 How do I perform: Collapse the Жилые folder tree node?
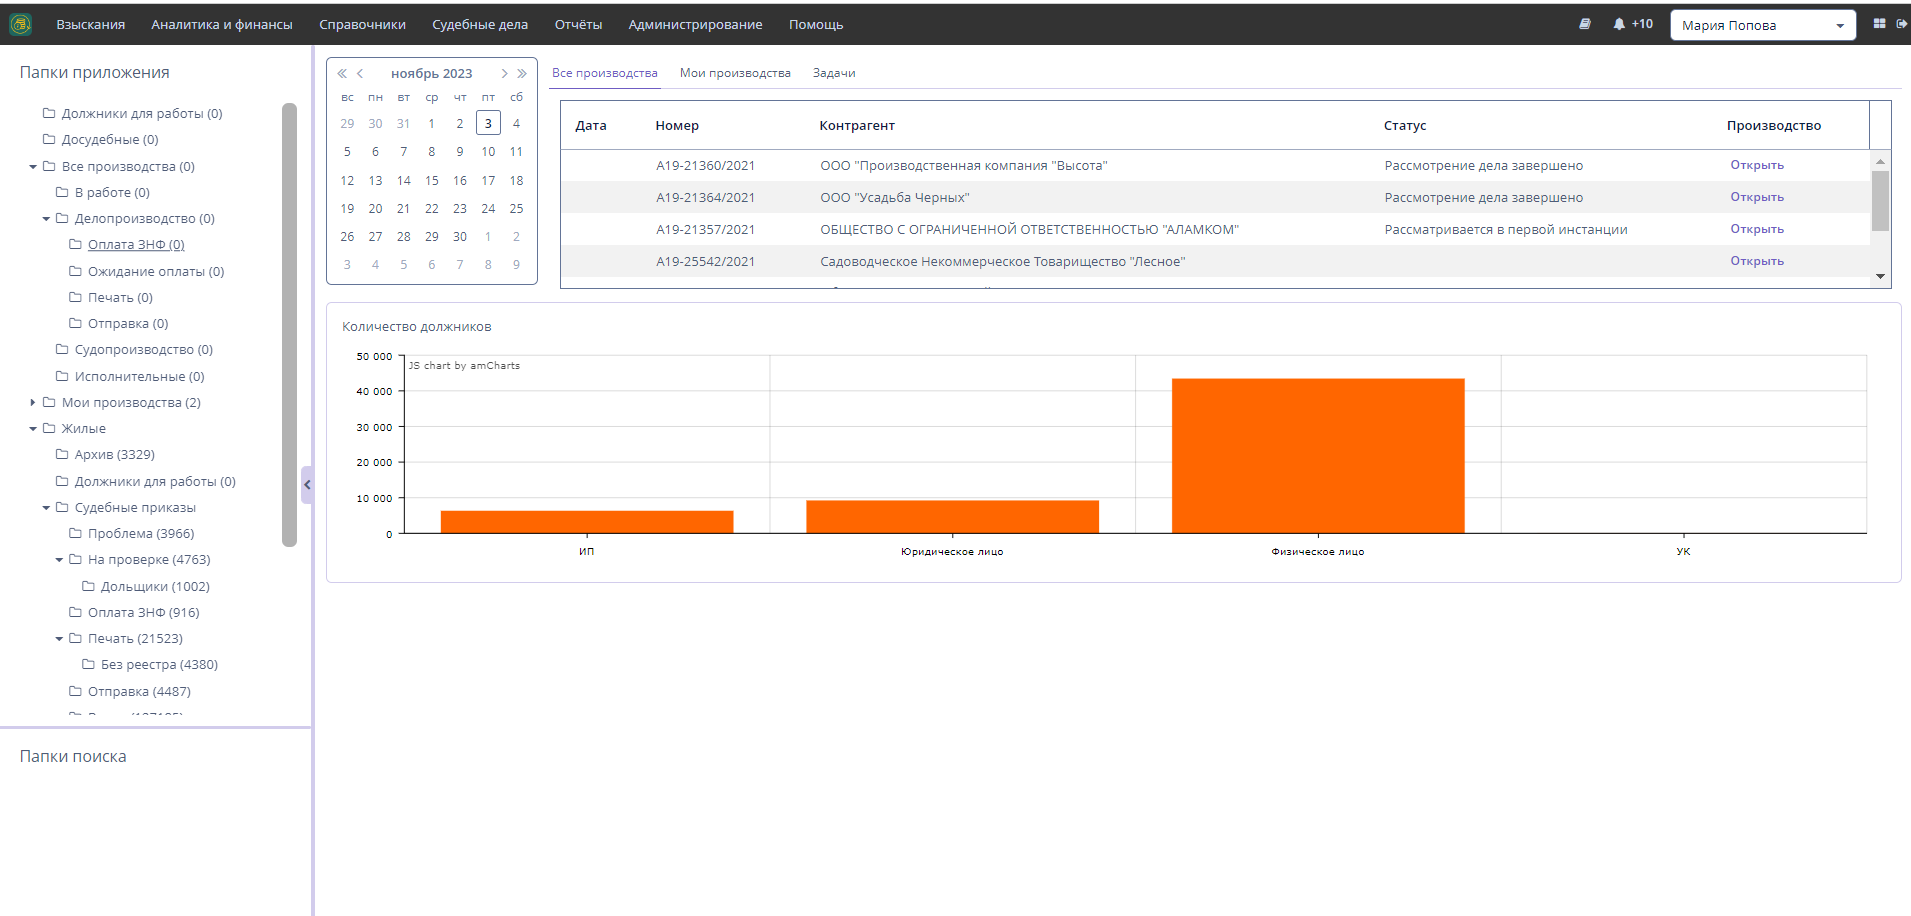tap(33, 428)
